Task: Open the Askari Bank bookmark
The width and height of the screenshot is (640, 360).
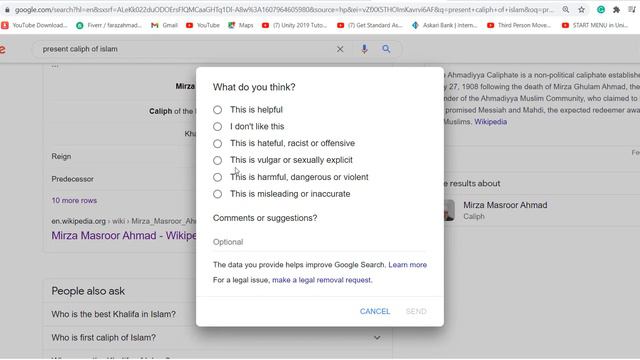Action: 445,25
